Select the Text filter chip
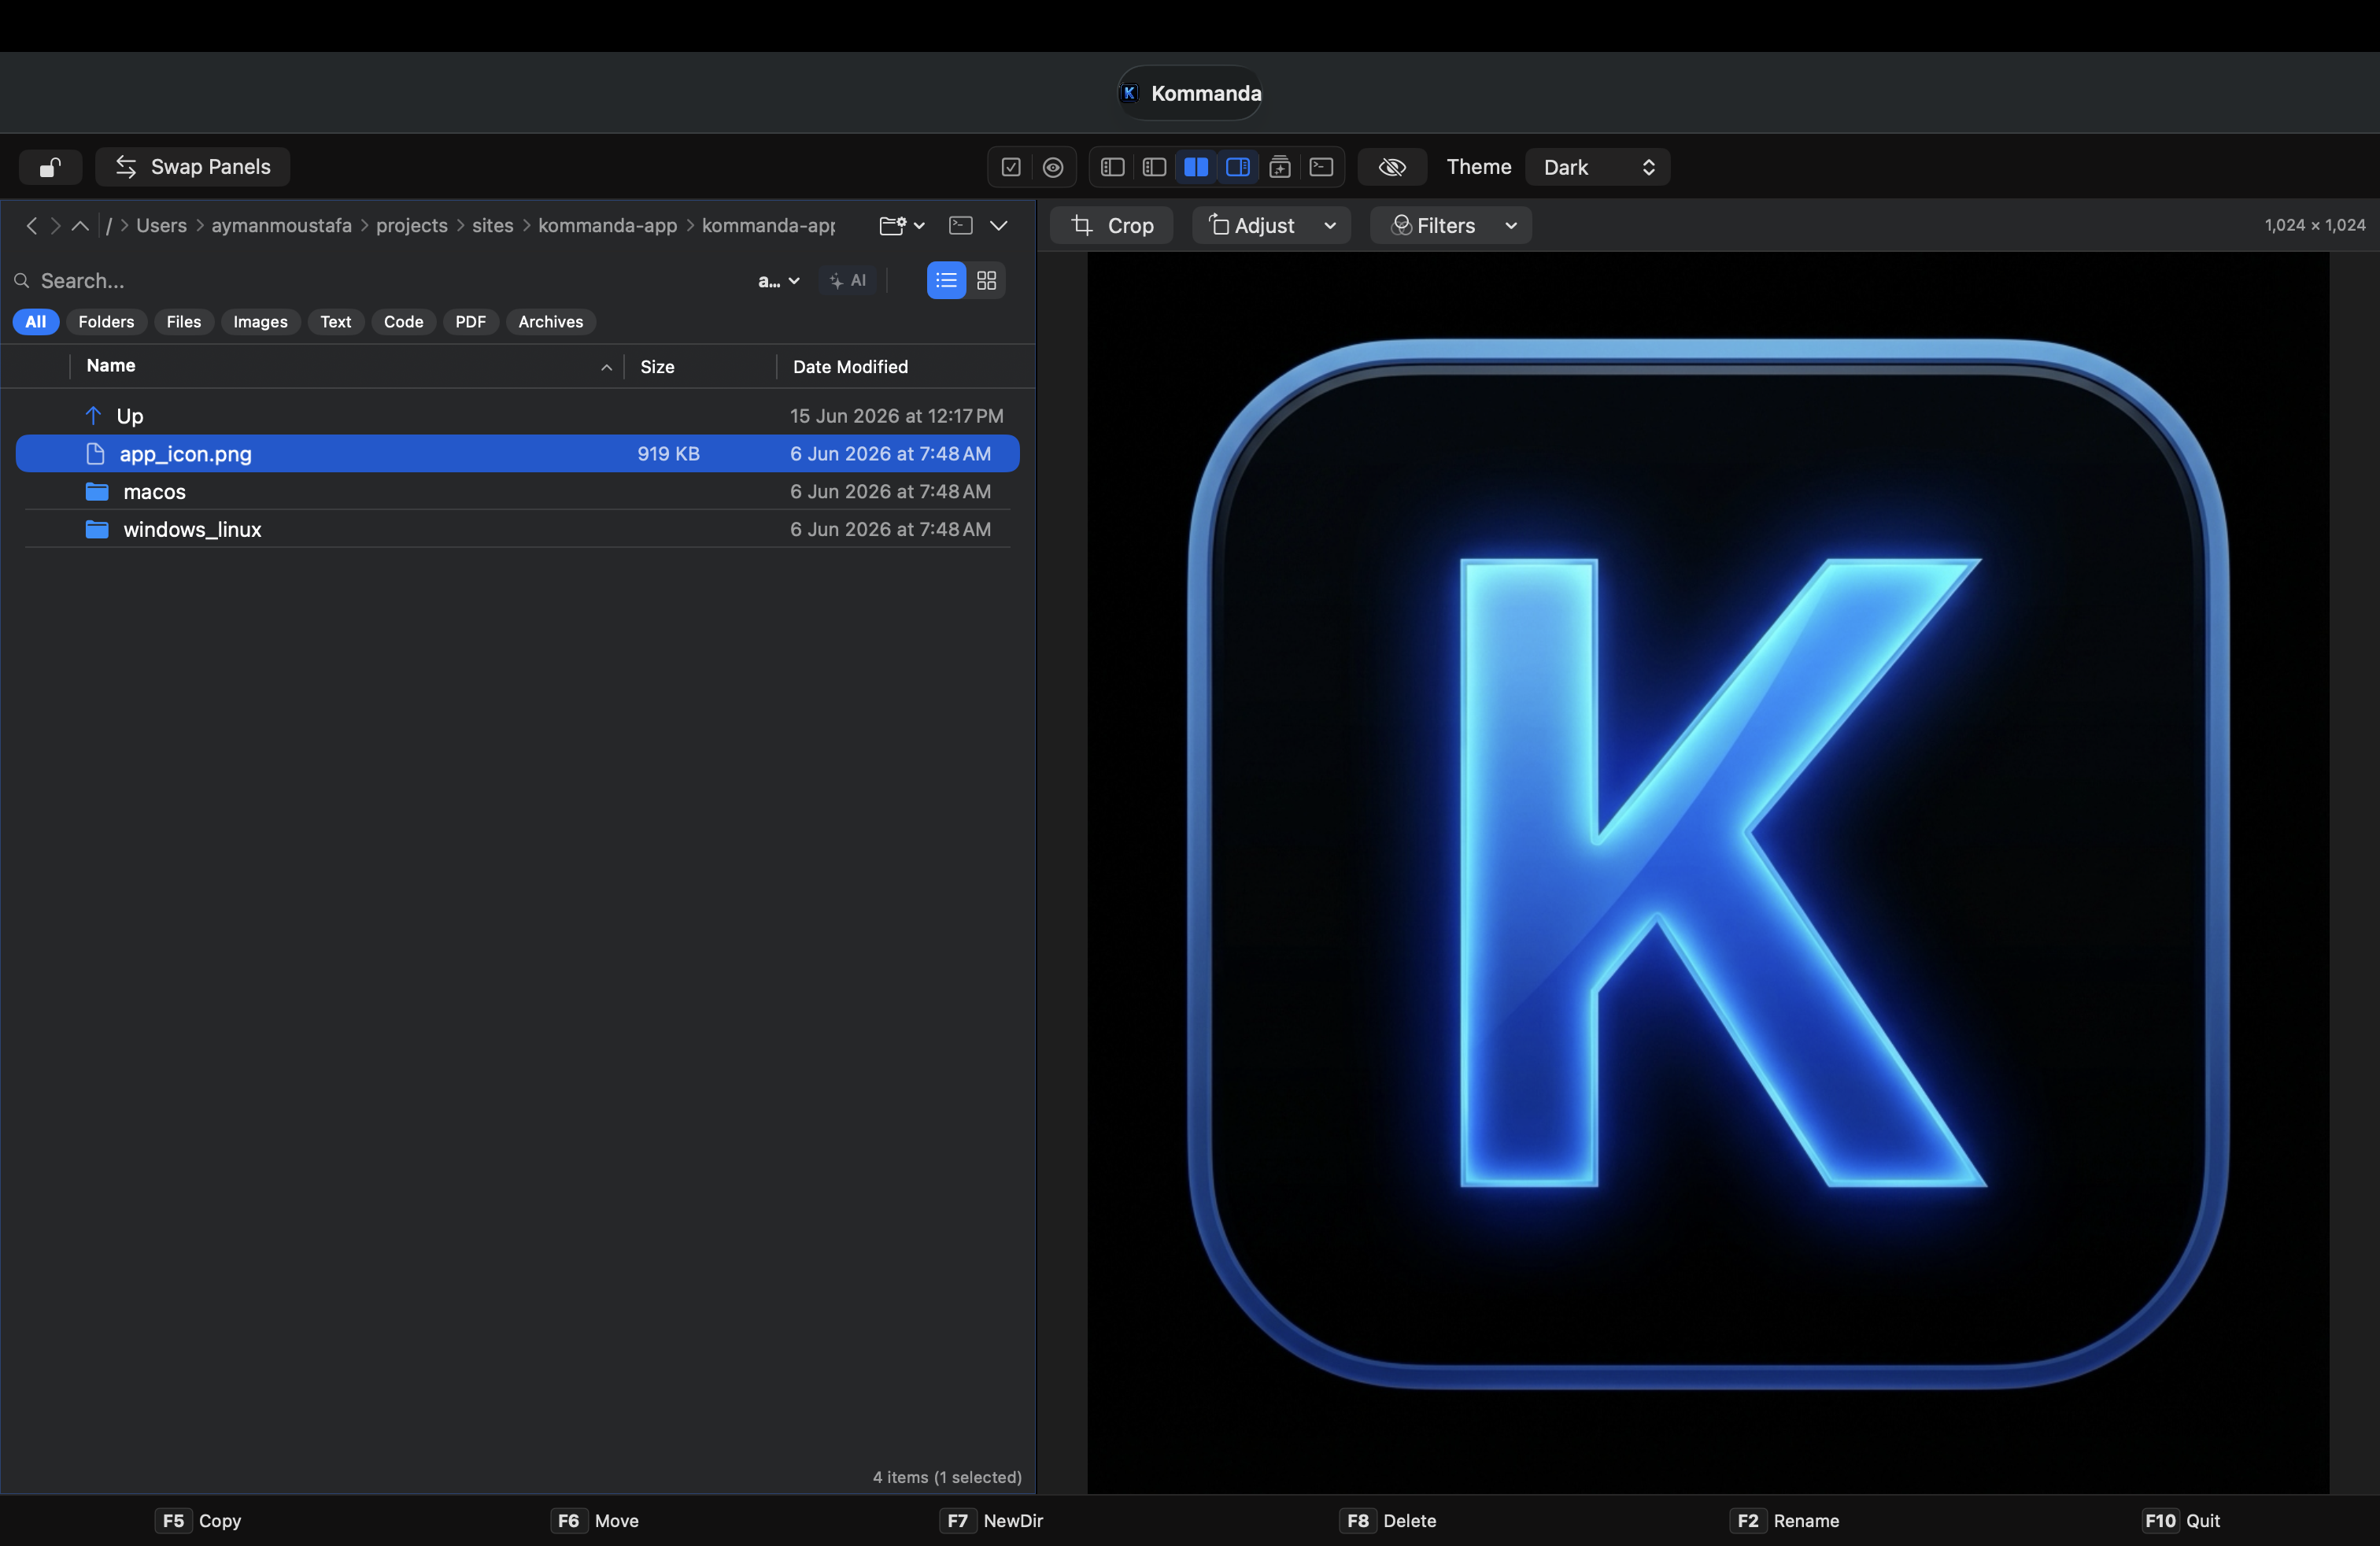2380x1546 pixels. pyautogui.click(x=336, y=322)
